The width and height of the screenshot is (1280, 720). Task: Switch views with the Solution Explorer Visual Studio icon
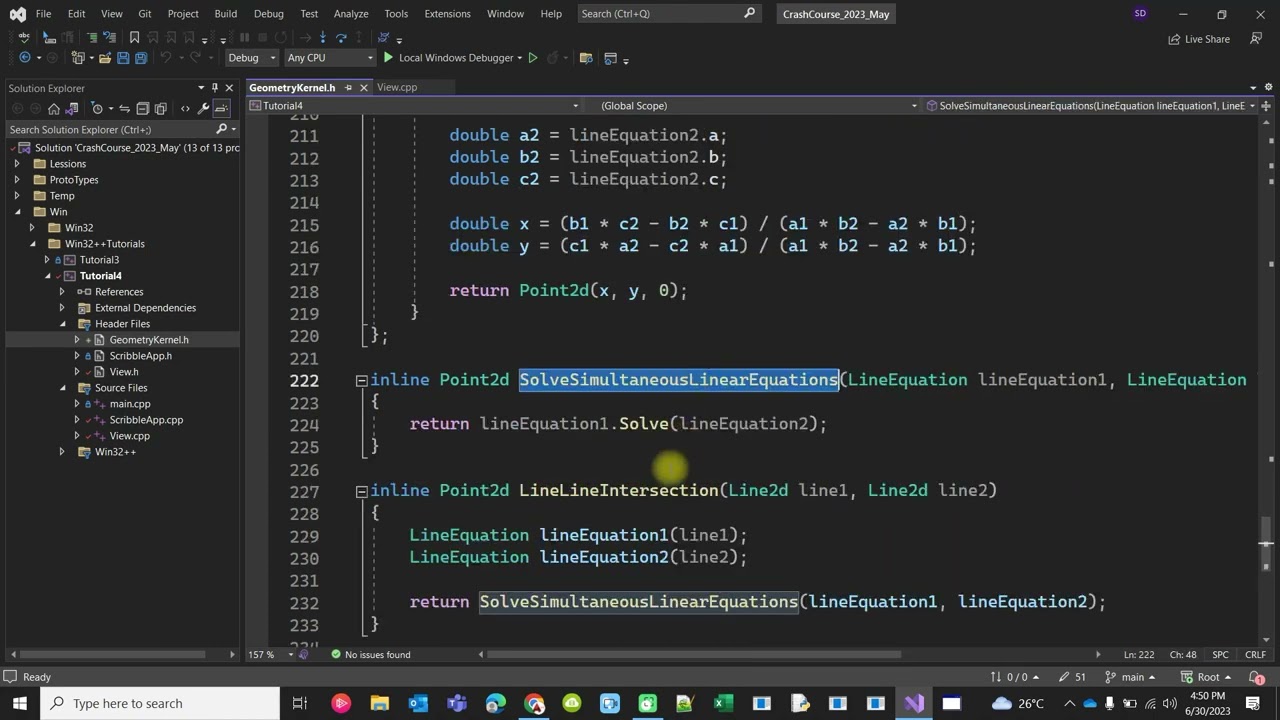pos(72,108)
